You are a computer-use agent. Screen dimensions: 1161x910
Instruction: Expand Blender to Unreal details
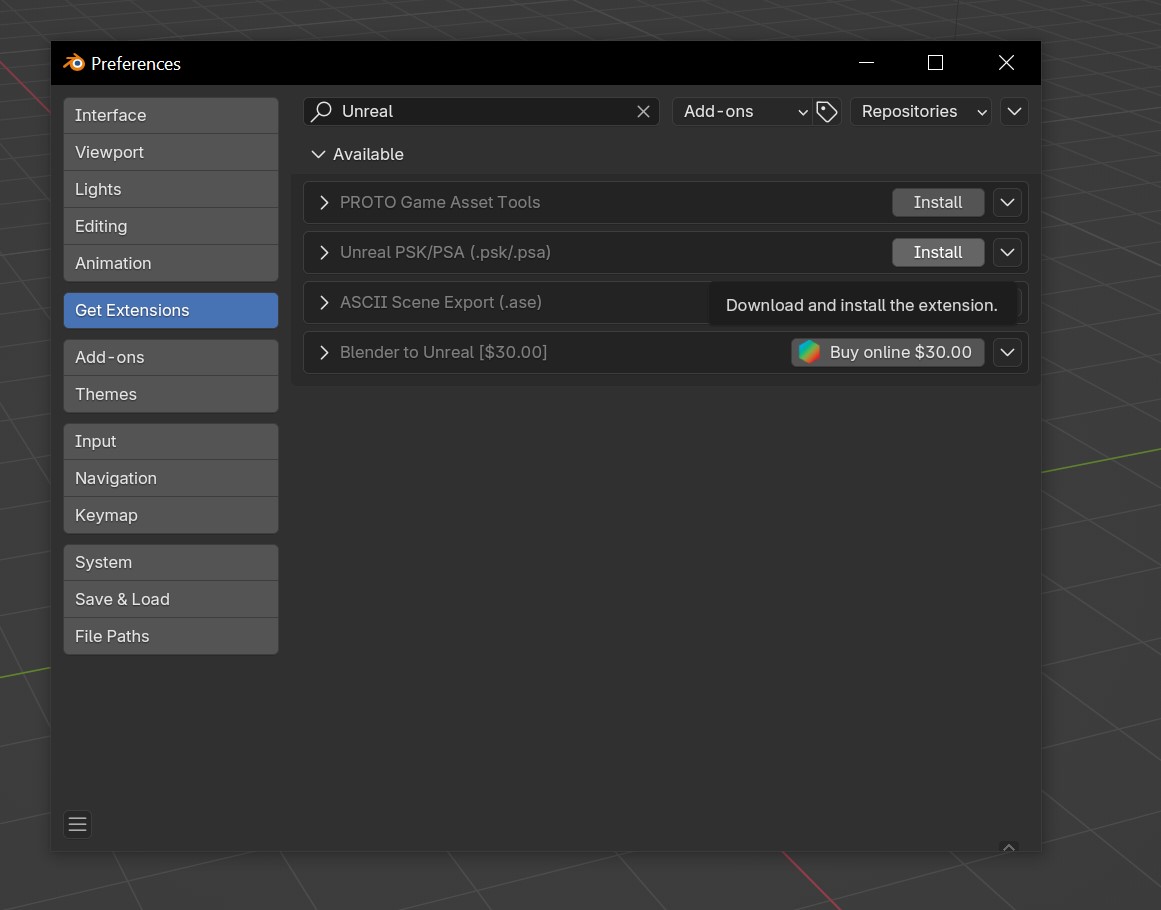pos(324,352)
